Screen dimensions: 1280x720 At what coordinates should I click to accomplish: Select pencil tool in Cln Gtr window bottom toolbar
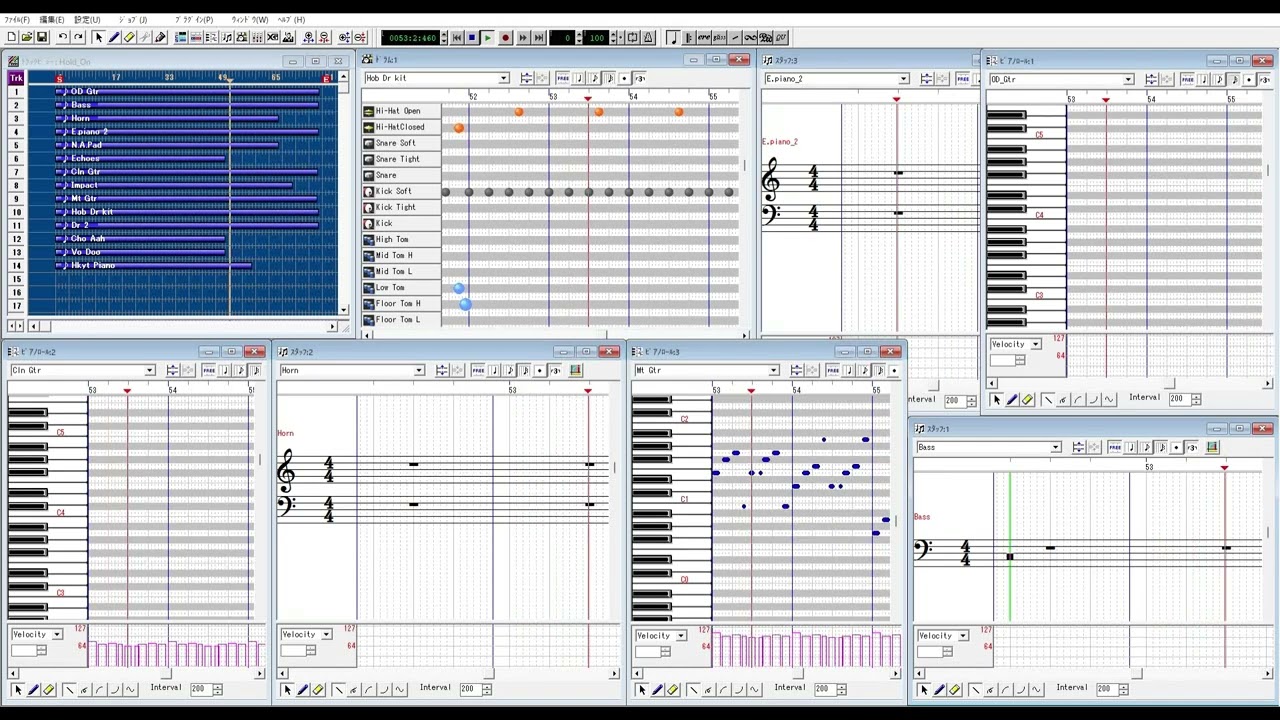click(32, 689)
